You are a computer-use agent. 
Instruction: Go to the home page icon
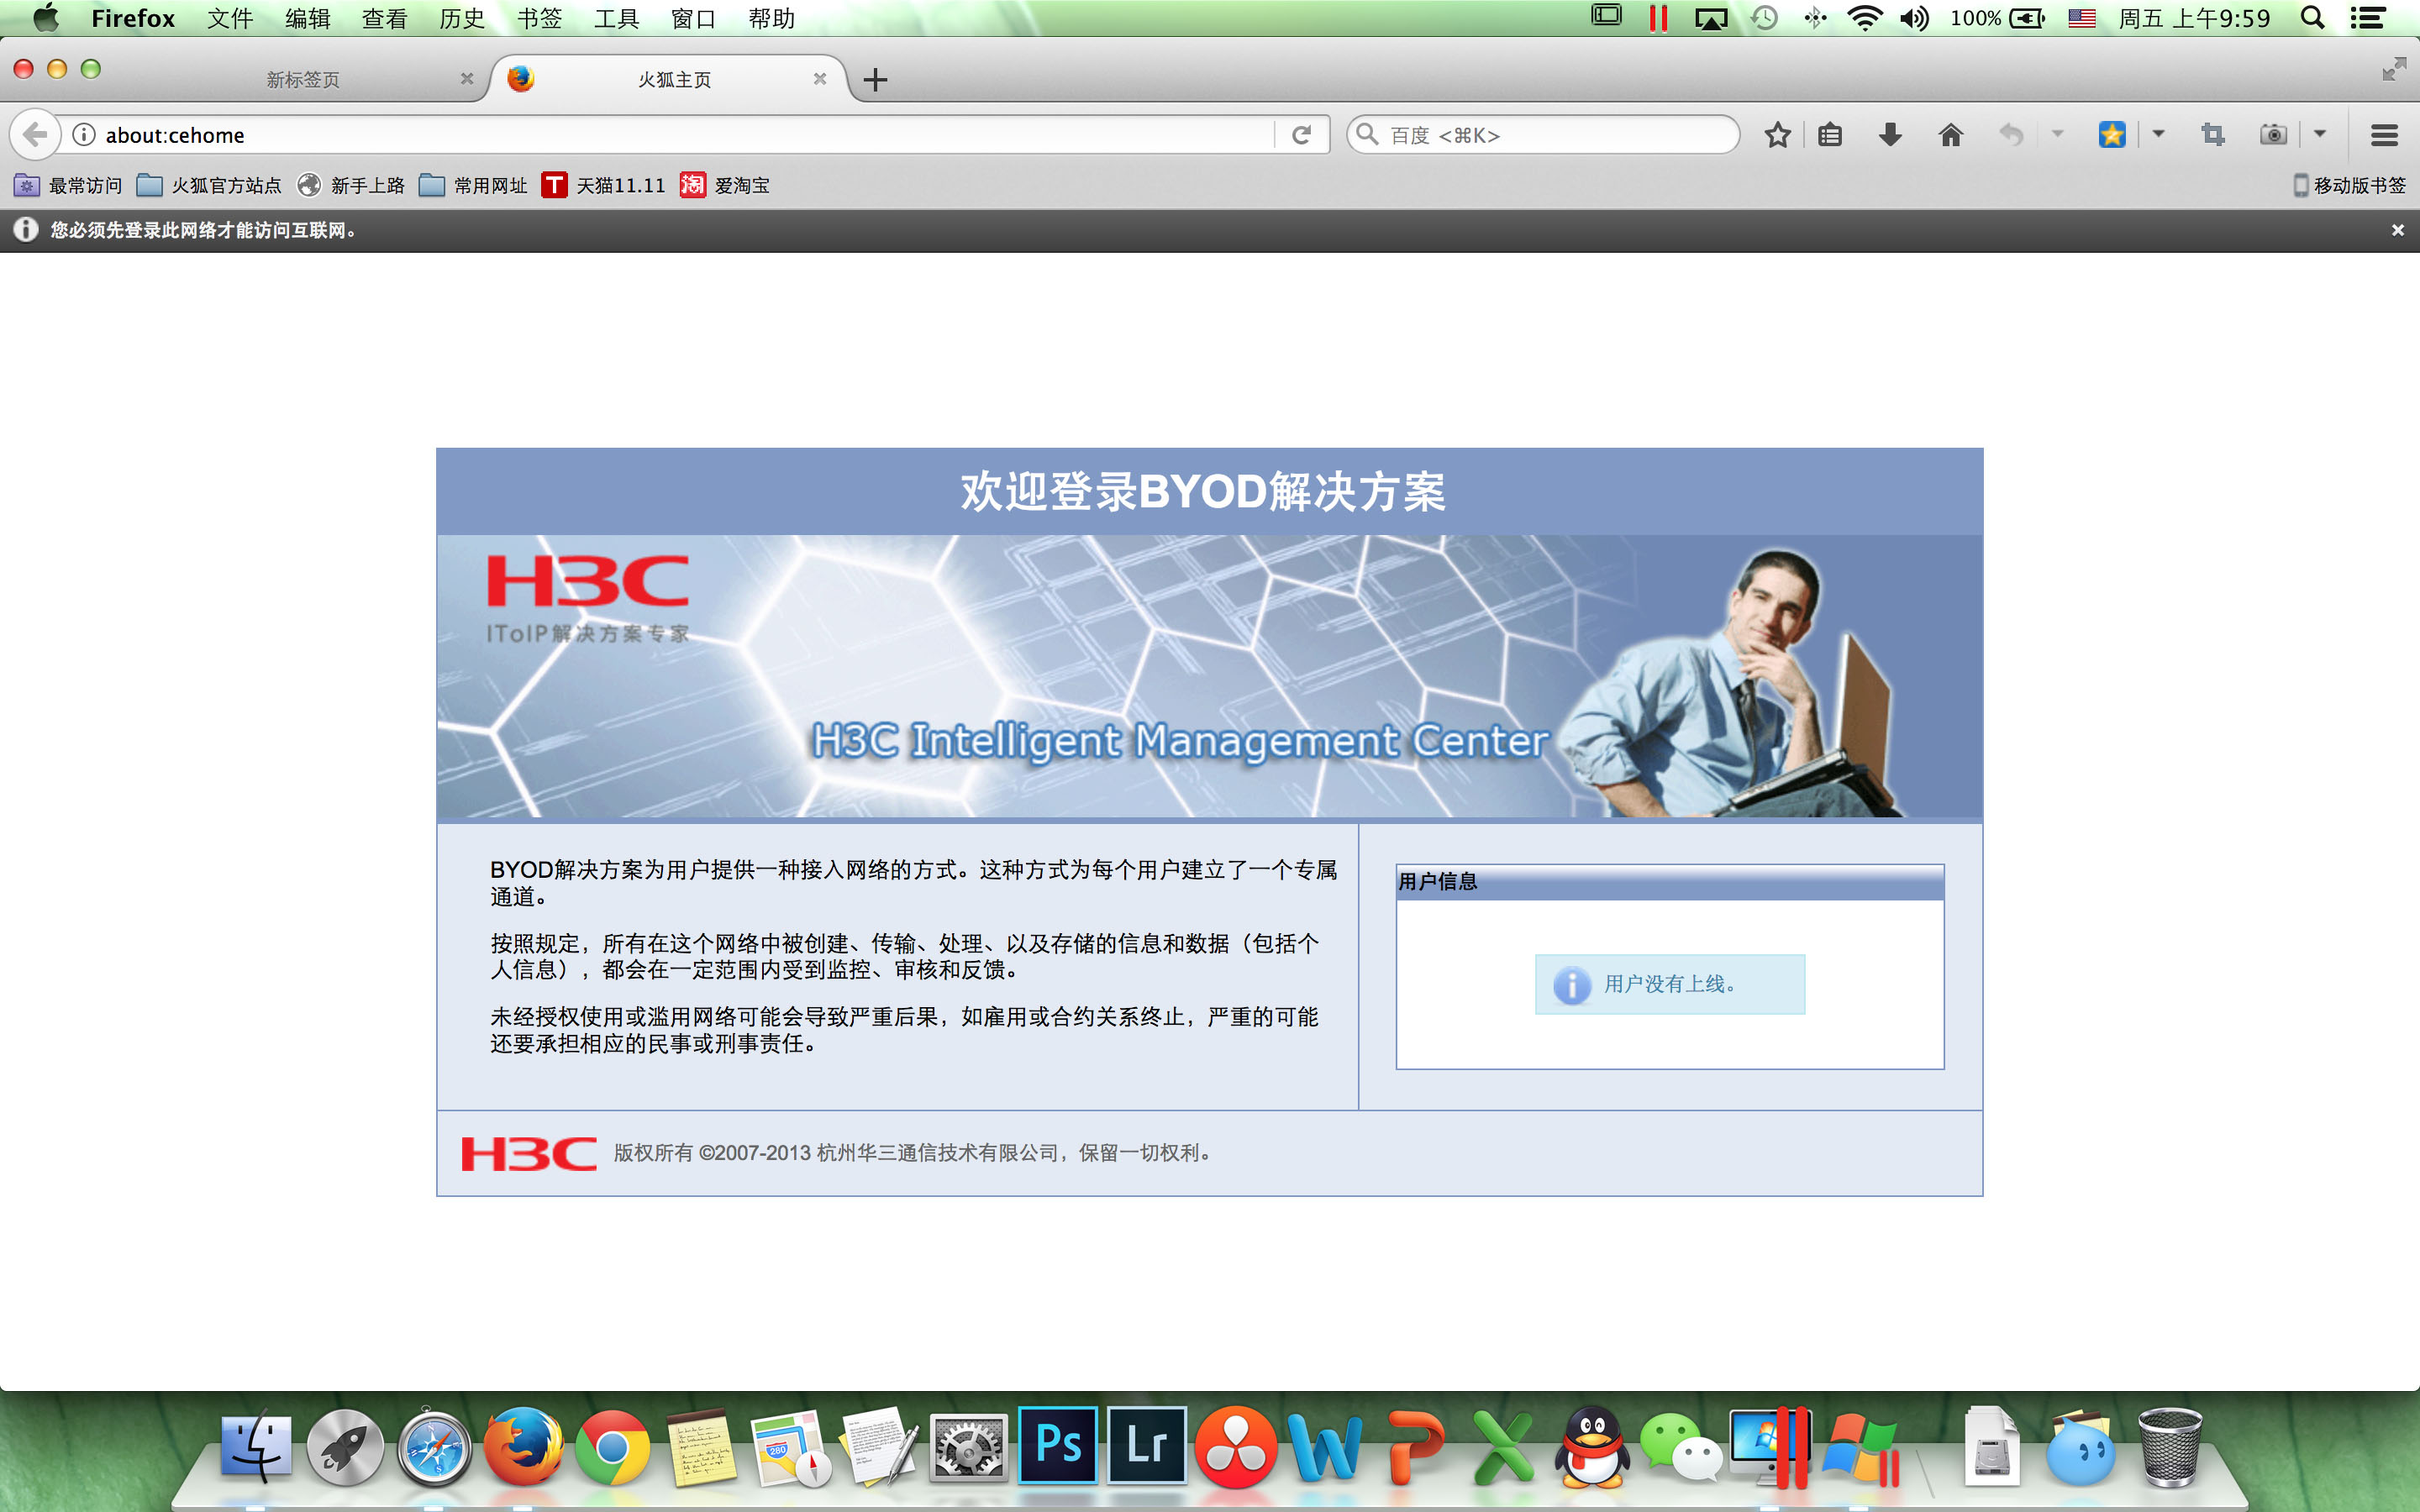[x=1950, y=135]
